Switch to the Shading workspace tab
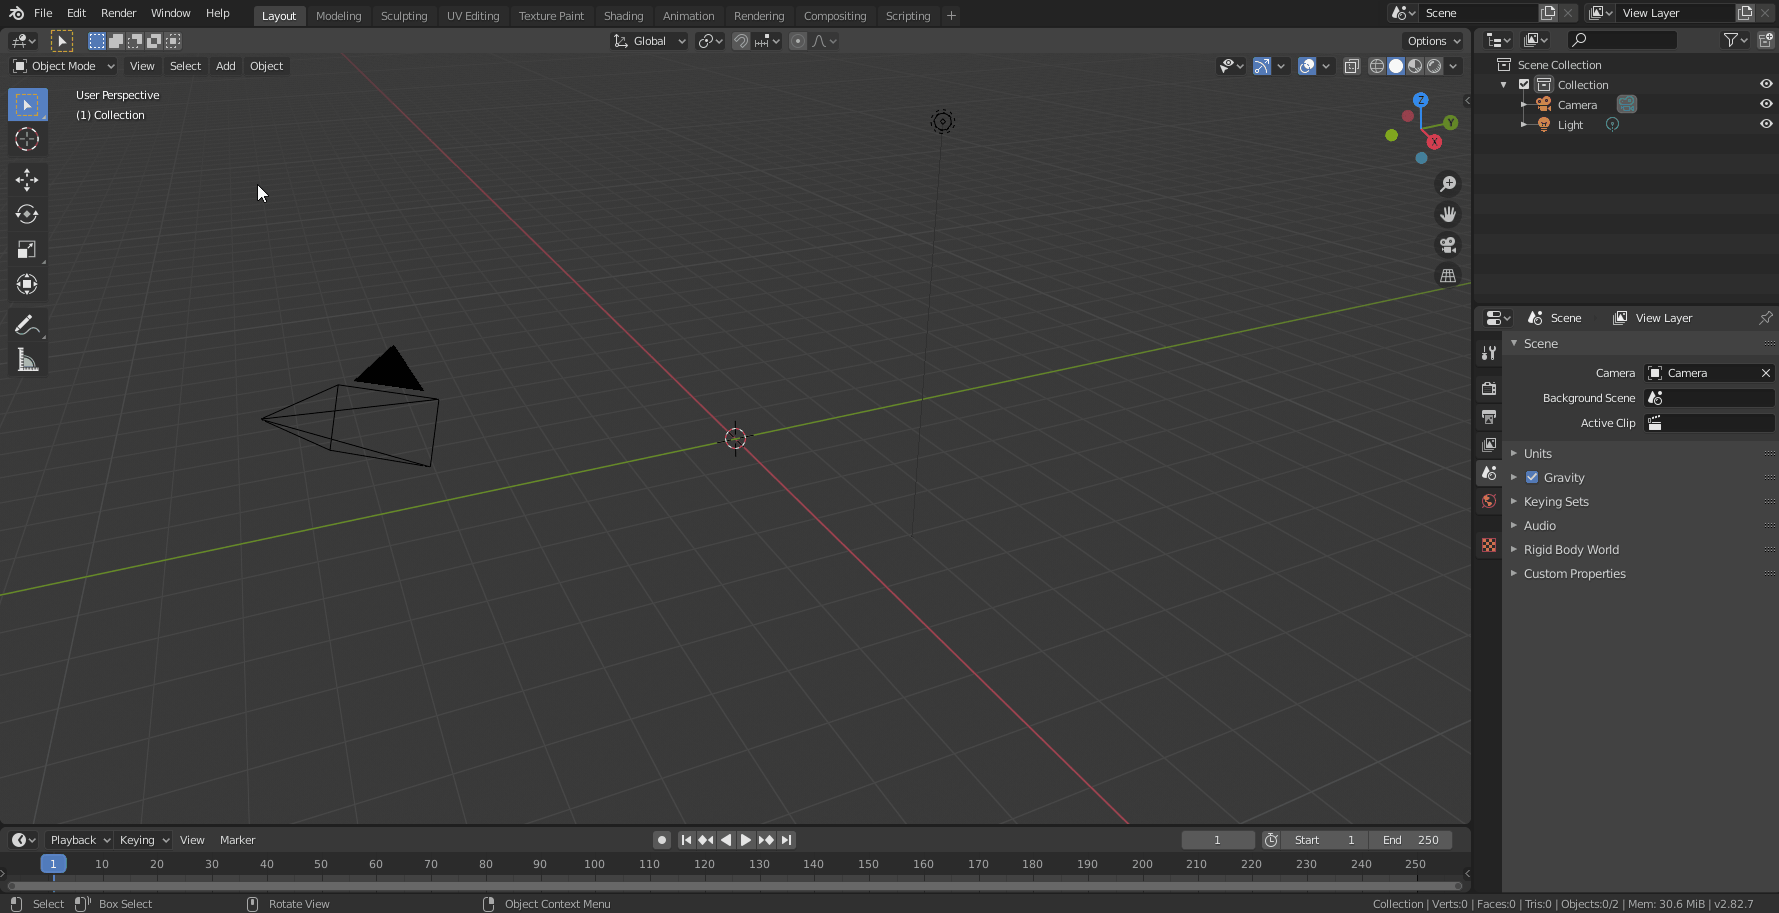The image size is (1779, 913). pos(623,16)
